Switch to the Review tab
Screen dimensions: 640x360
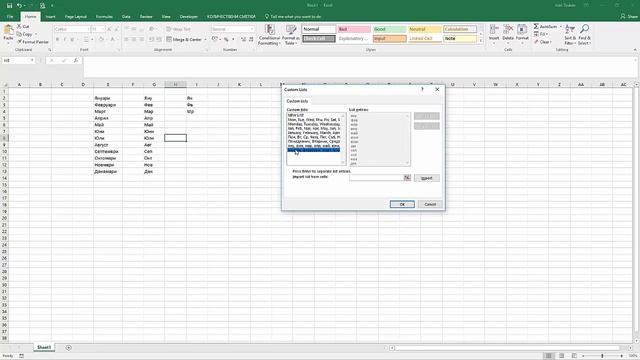pos(146,17)
